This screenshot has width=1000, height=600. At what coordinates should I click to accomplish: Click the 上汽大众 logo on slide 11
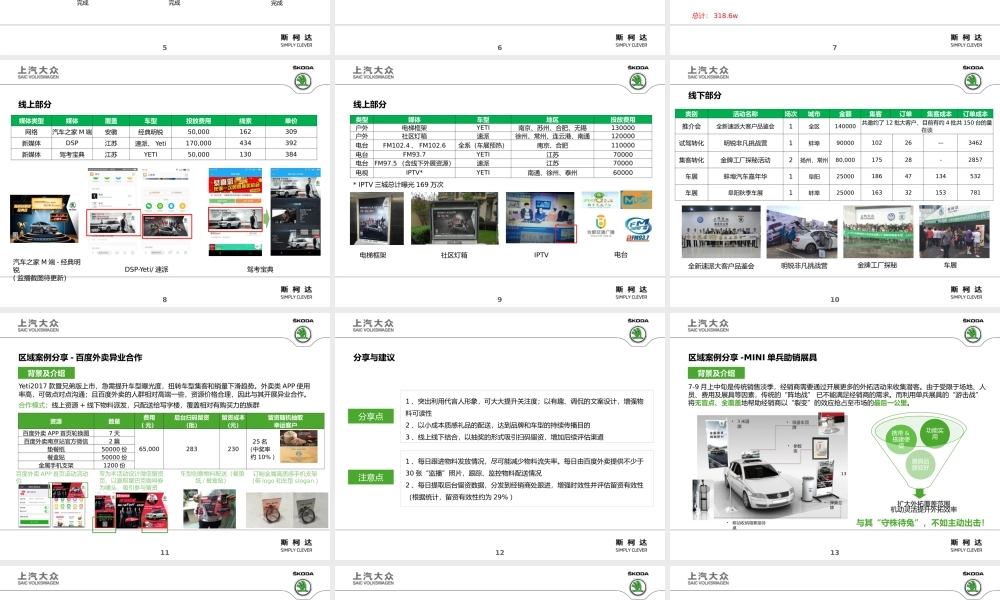pos(38,325)
